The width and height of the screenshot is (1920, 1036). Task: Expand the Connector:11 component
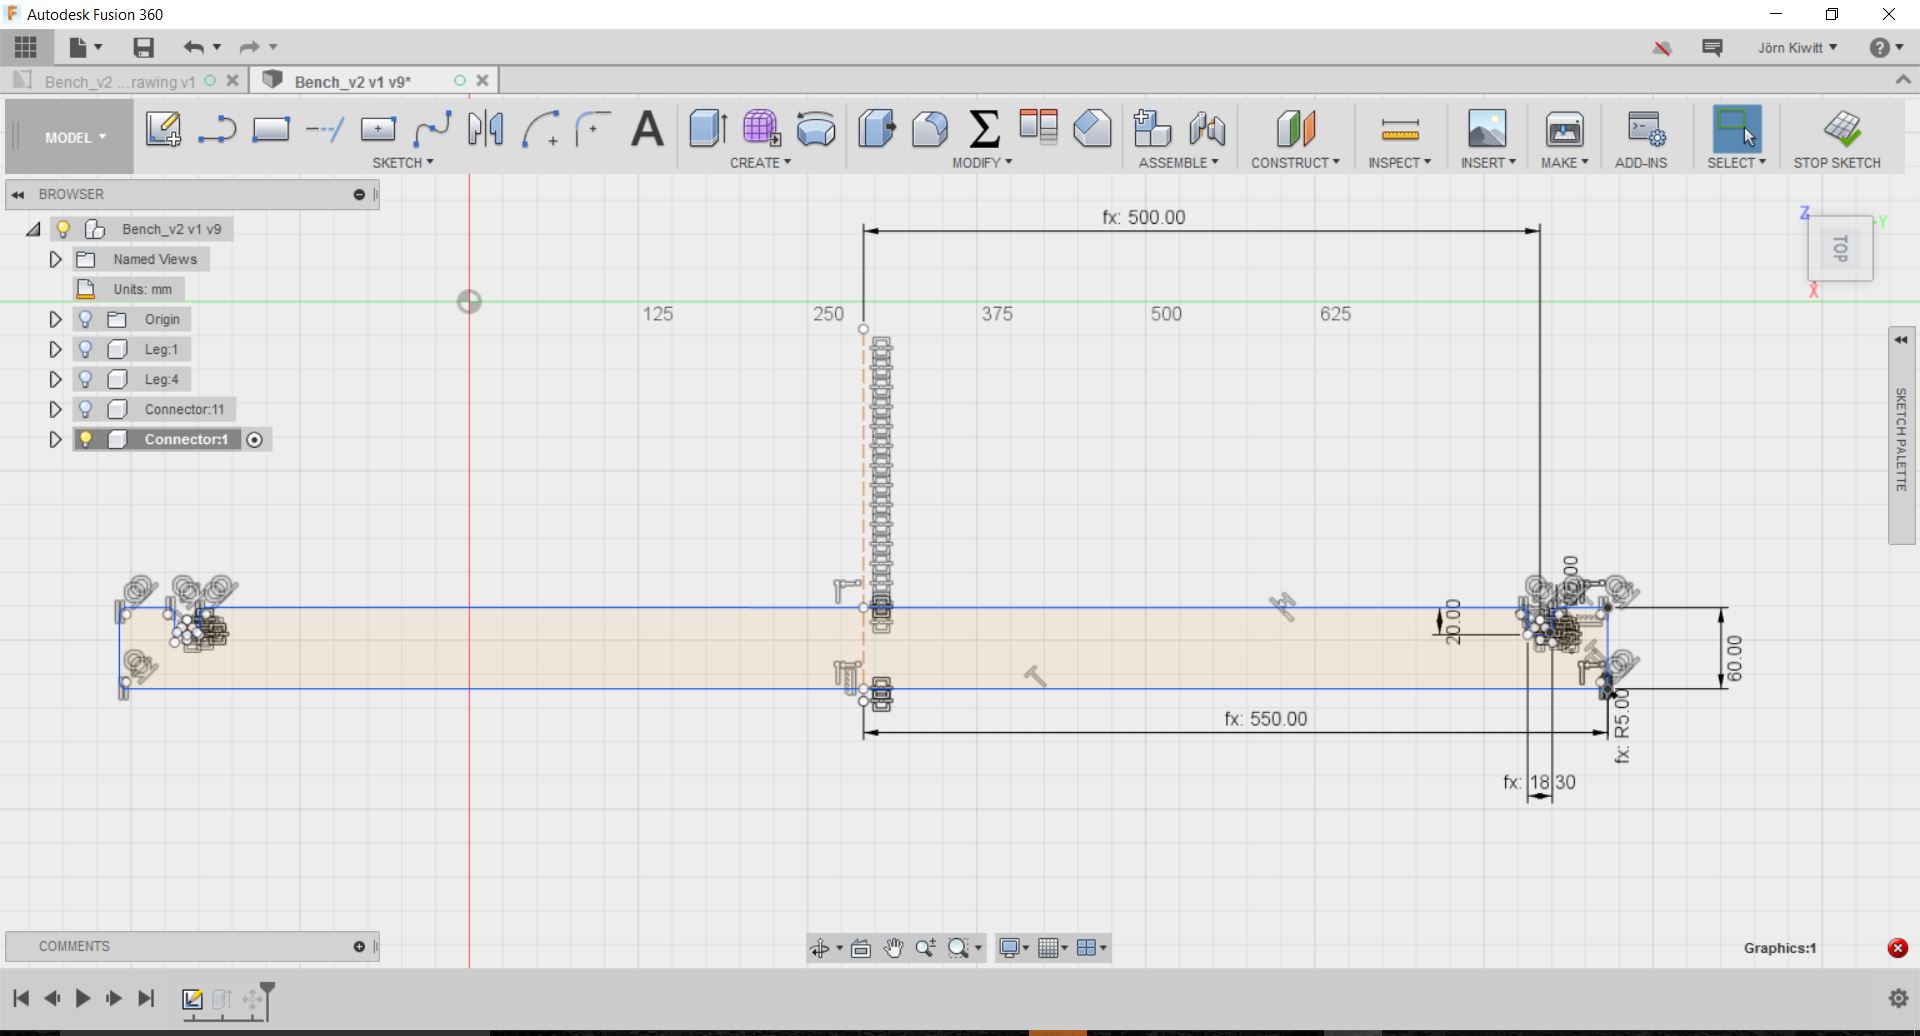(56, 409)
